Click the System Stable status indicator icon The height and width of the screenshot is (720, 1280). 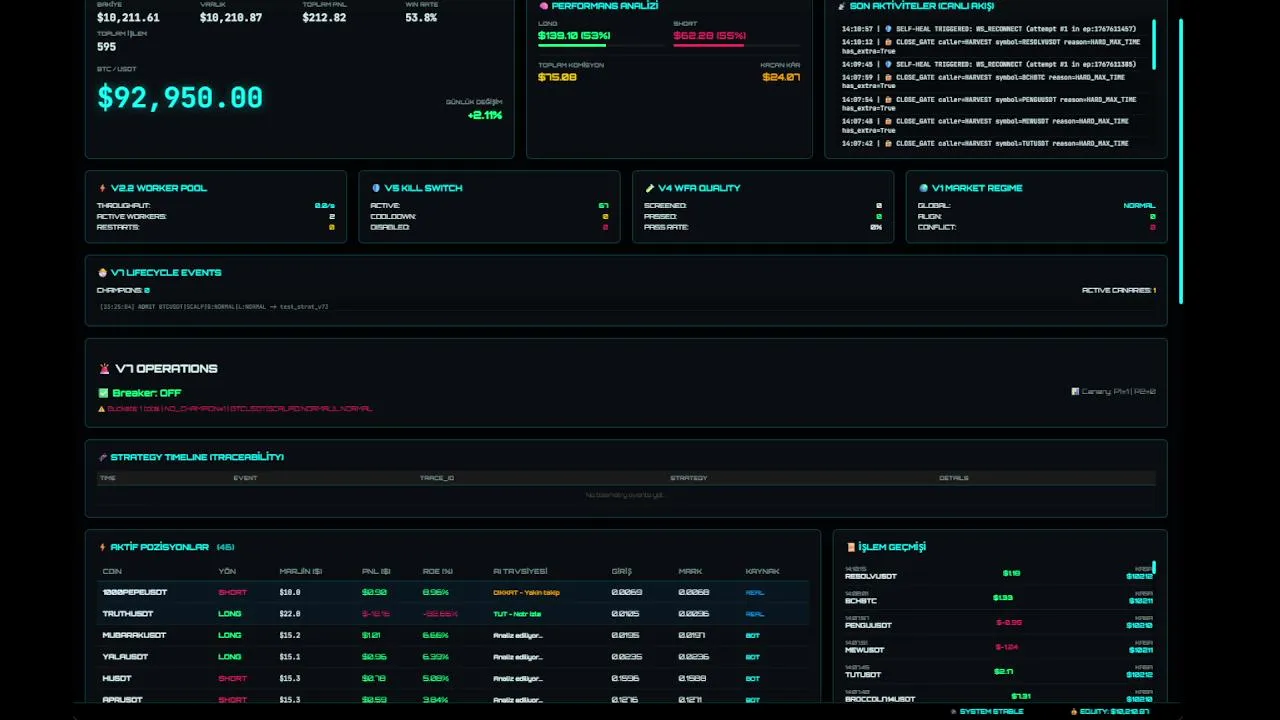point(953,712)
